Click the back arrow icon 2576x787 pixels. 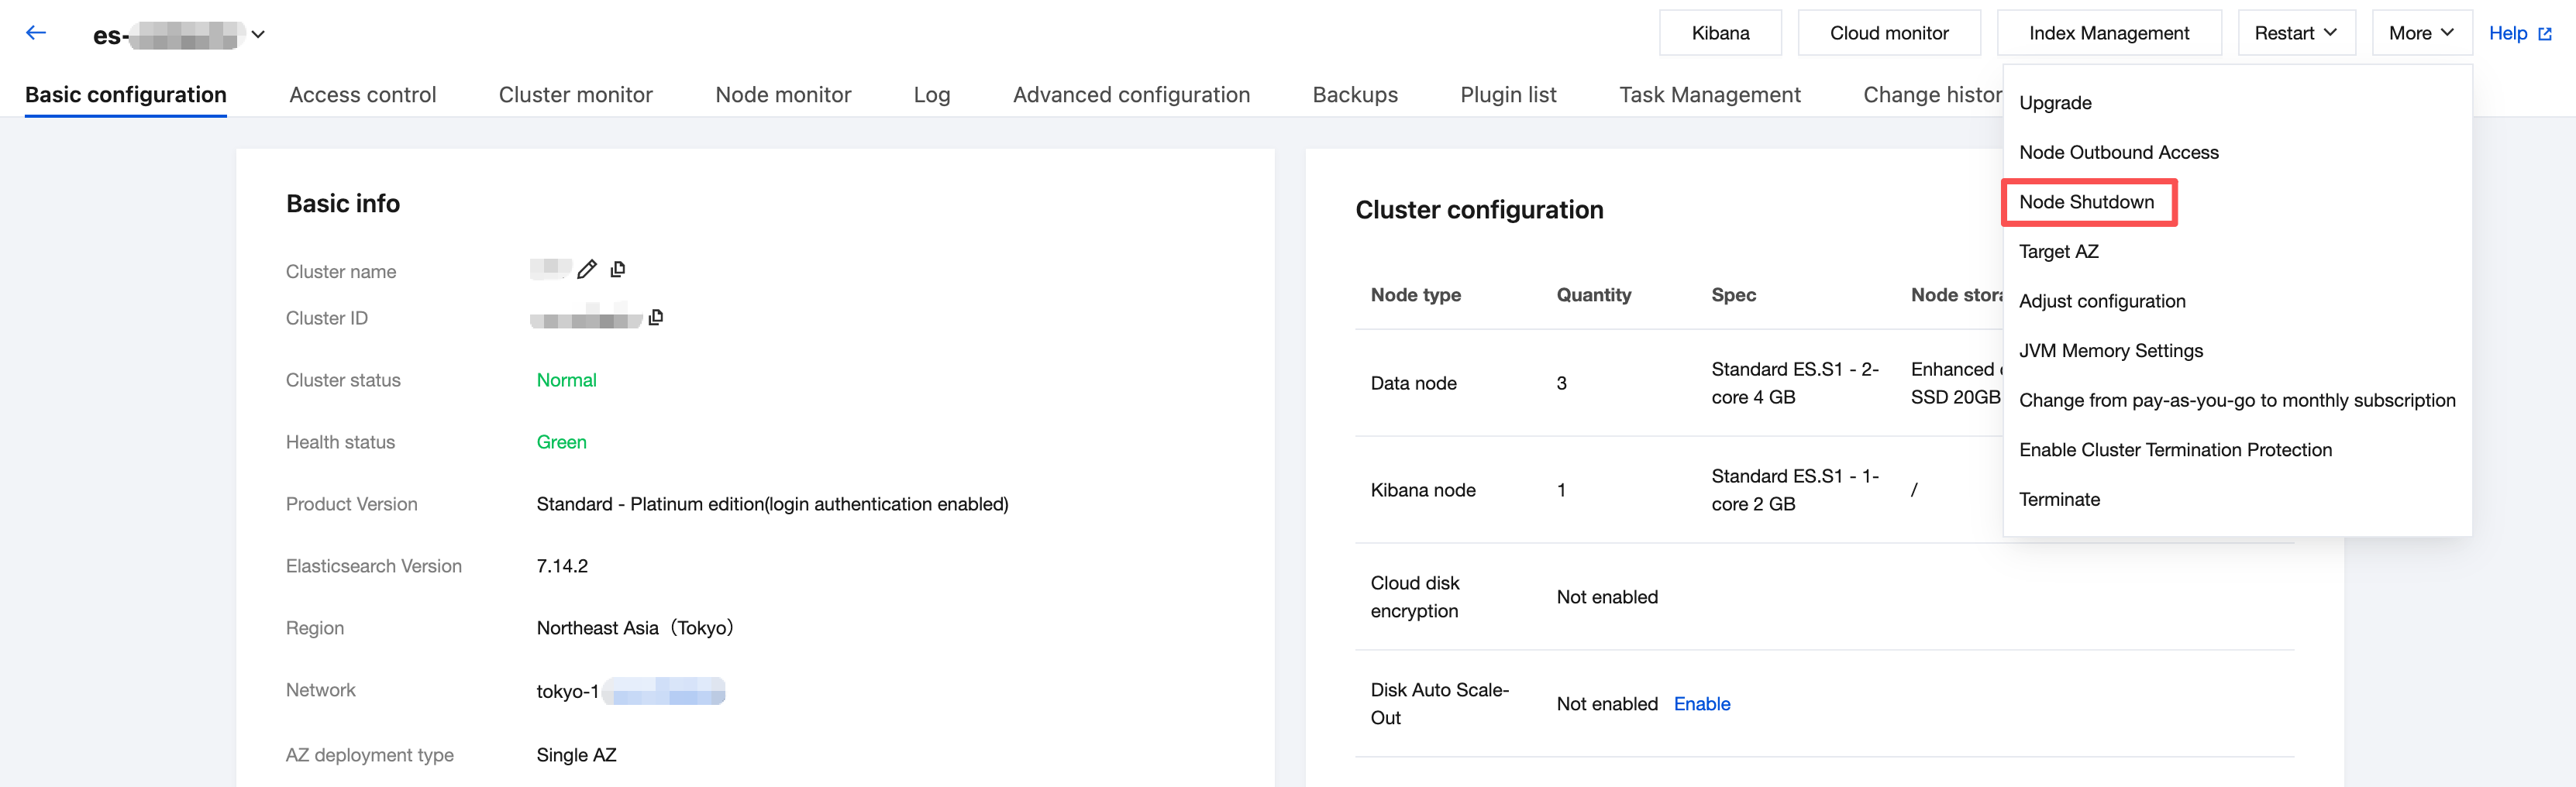click(x=36, y=33)
